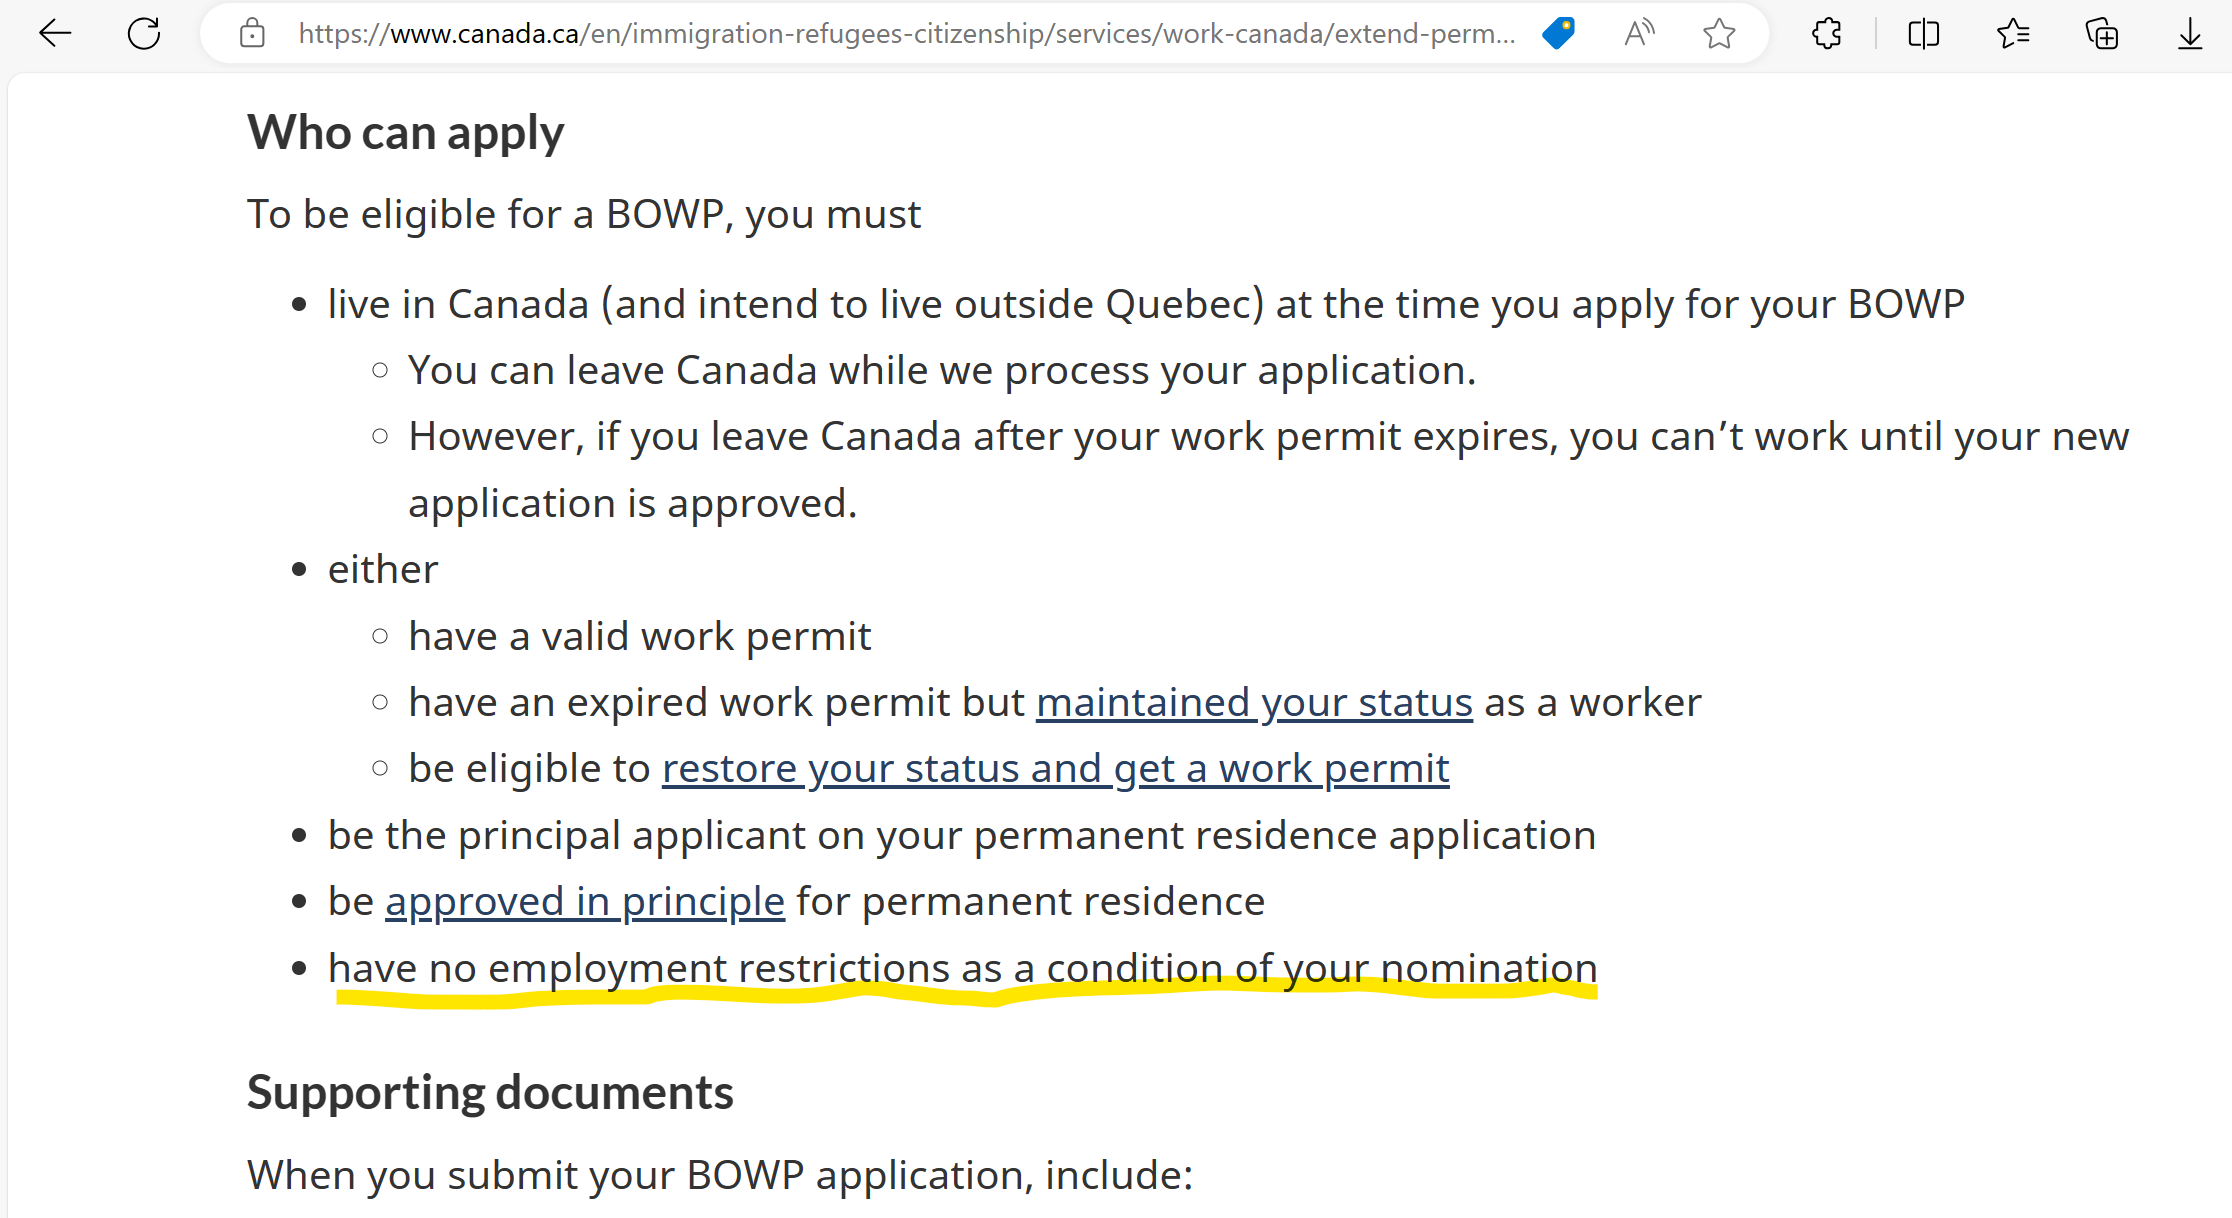Add this page to Collections
The height and width of the screenshot is (1218, 2232).
[x=2102, y=33]
